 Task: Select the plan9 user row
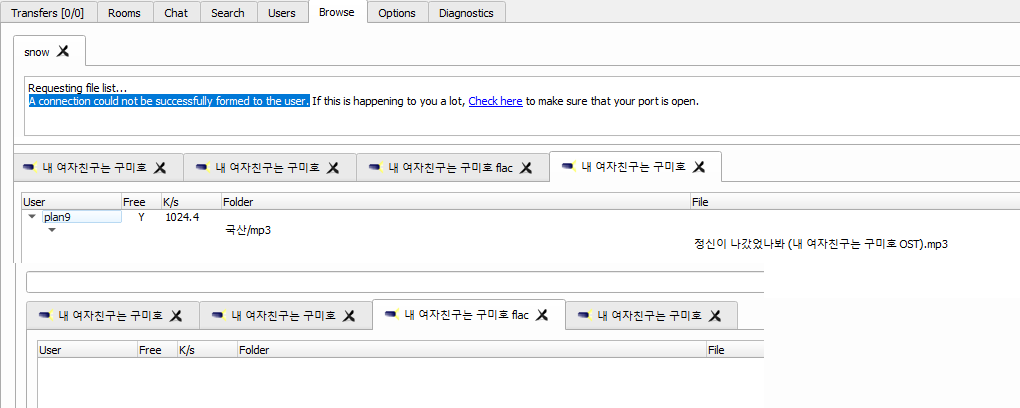(x=520, y=217)
